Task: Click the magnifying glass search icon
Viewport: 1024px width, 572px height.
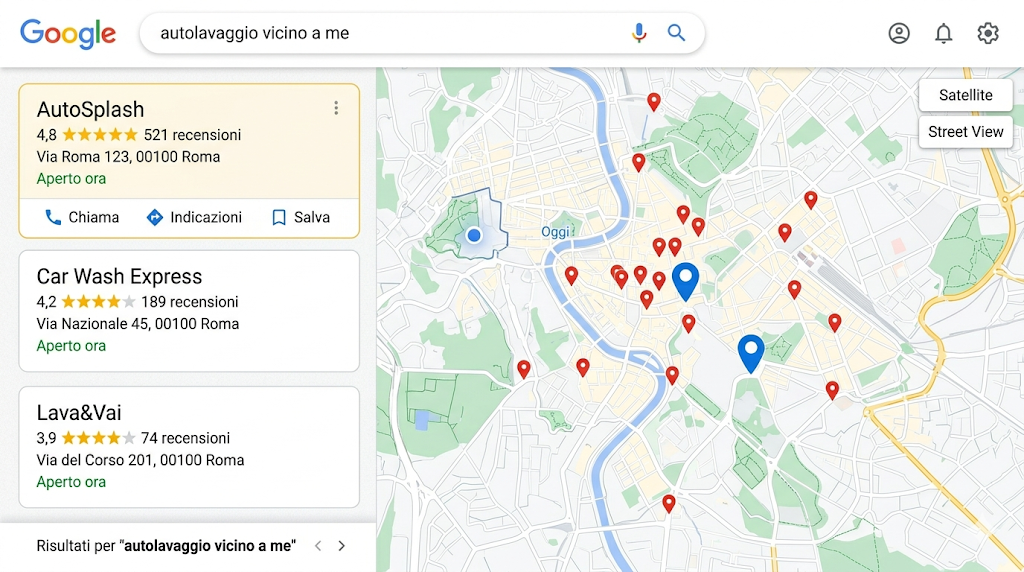Action: click(x=676, y=33)
